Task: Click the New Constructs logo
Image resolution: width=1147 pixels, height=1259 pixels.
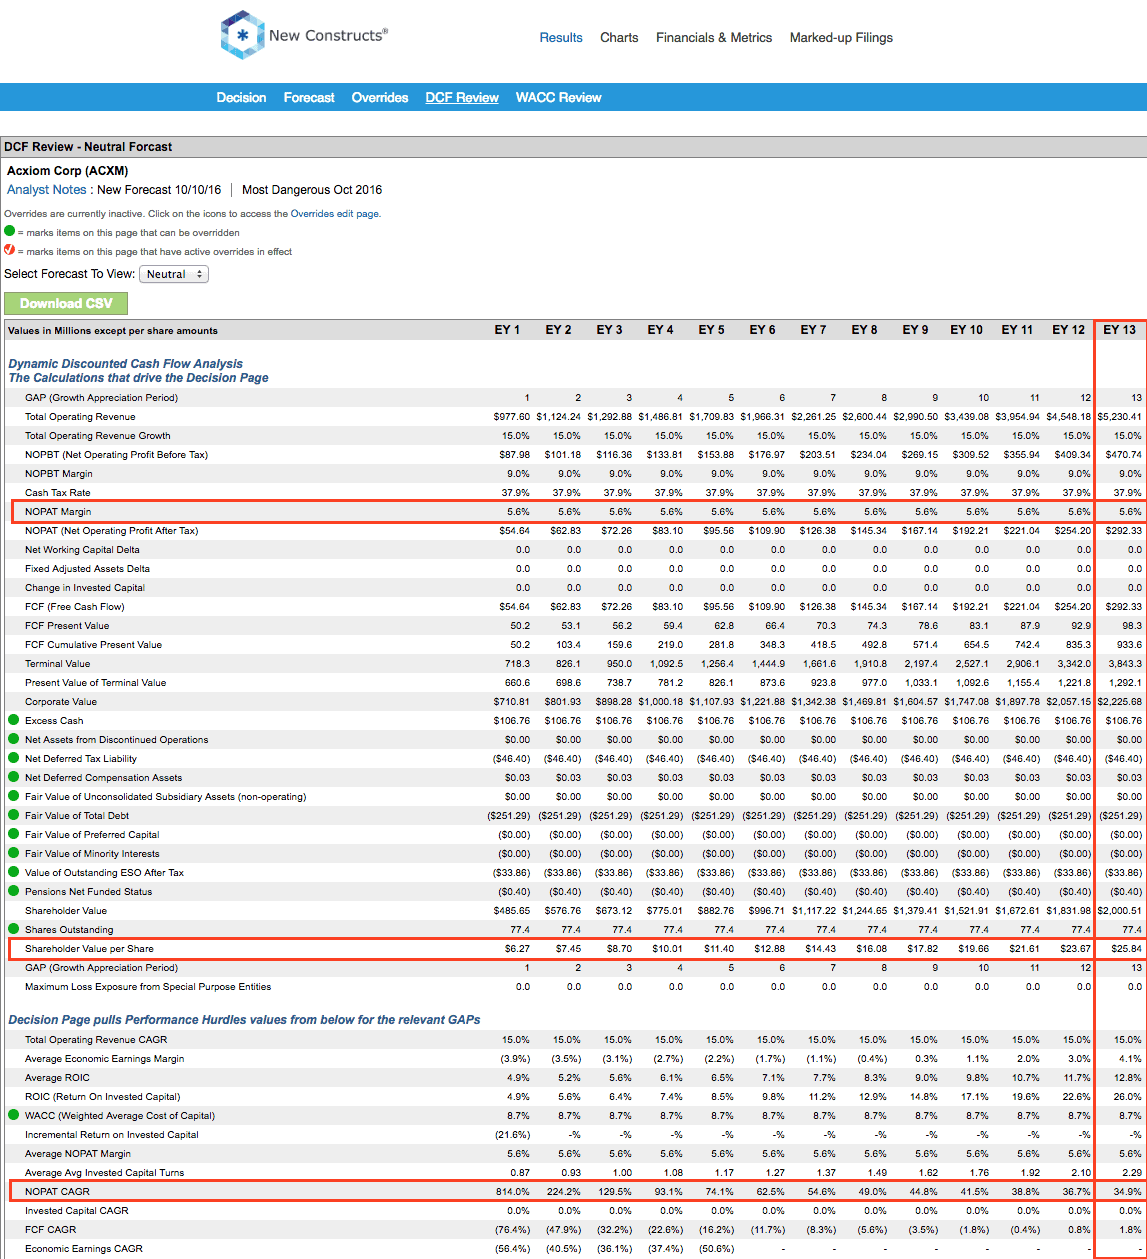Action: click(x=304, y=36)
